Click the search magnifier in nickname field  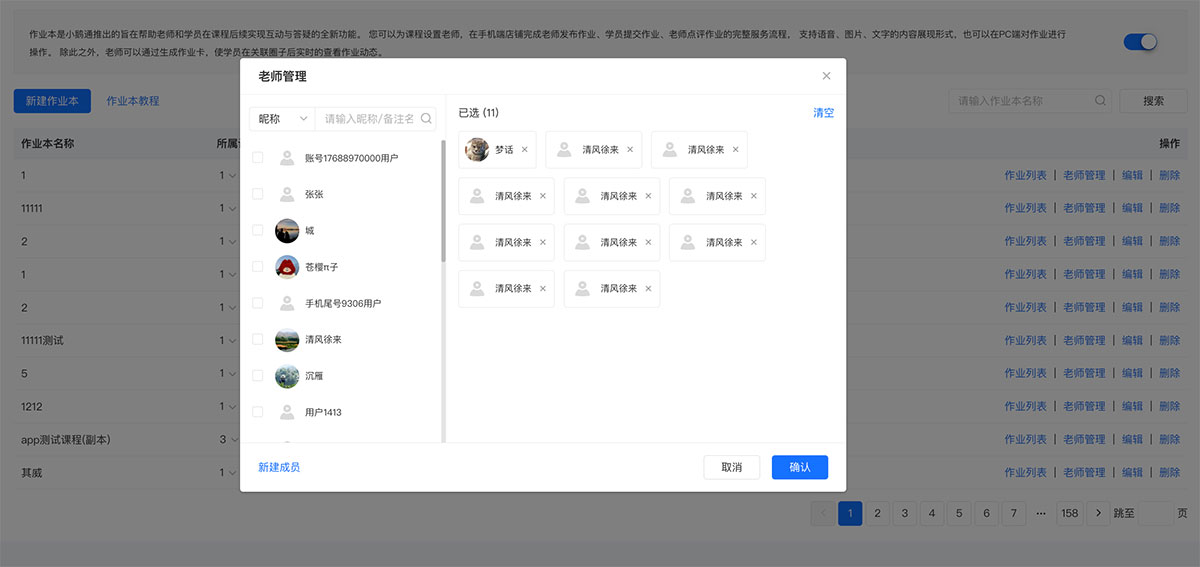426,119
